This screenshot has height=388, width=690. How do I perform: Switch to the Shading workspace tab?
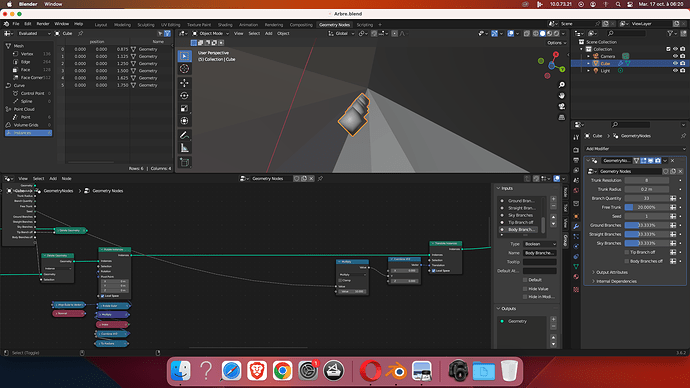click(x=225, y=25)
